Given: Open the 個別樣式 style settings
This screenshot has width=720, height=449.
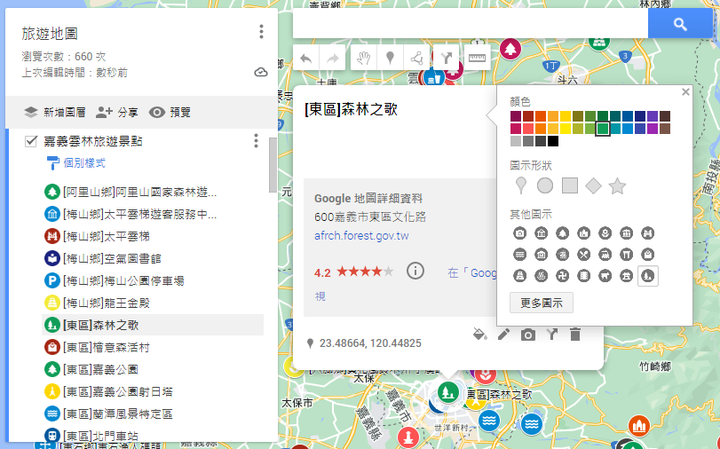Looking at the screenshot, I should [76, 163].
